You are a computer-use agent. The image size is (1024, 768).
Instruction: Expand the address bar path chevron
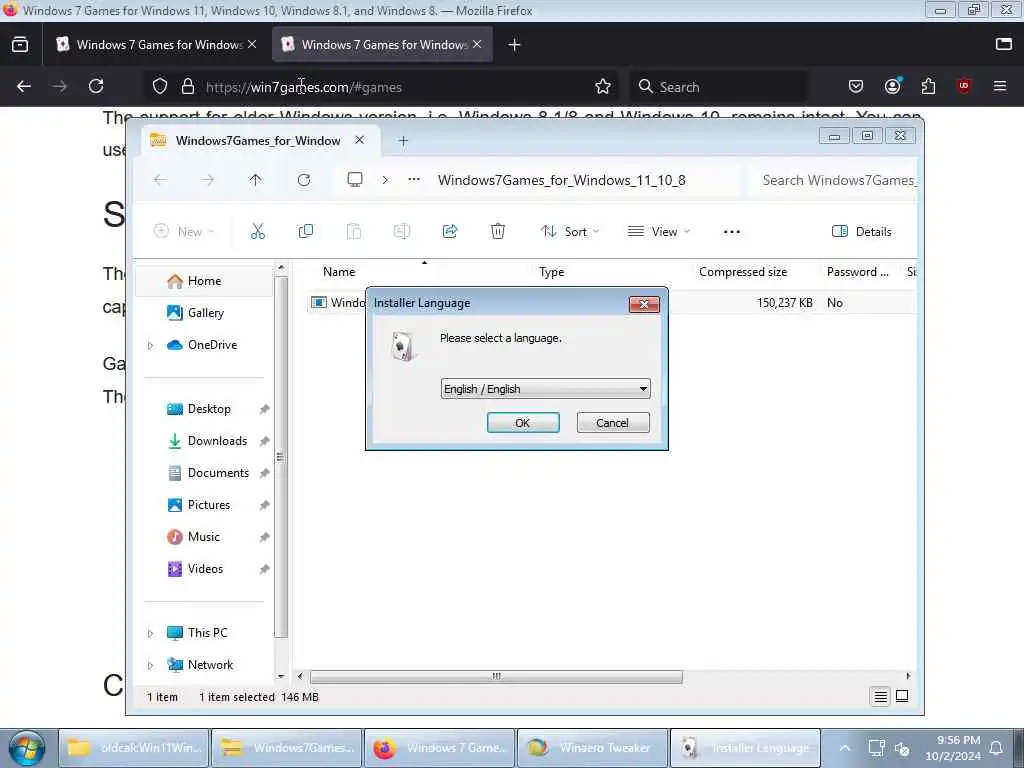[x=385, y=180]
